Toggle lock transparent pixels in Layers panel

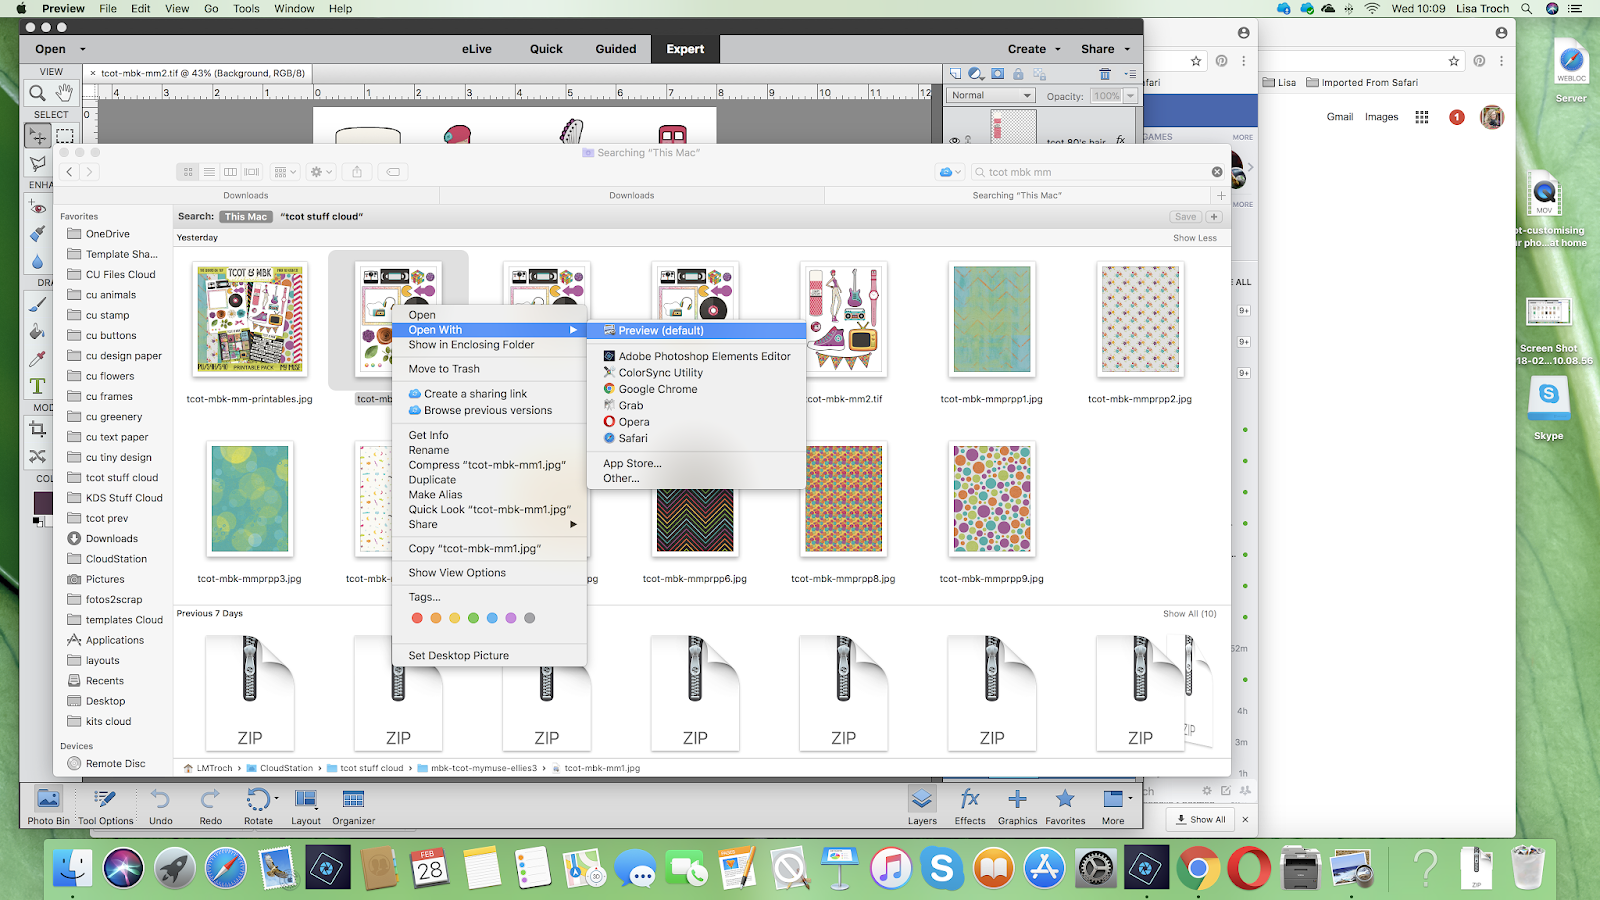(1039, 74)
